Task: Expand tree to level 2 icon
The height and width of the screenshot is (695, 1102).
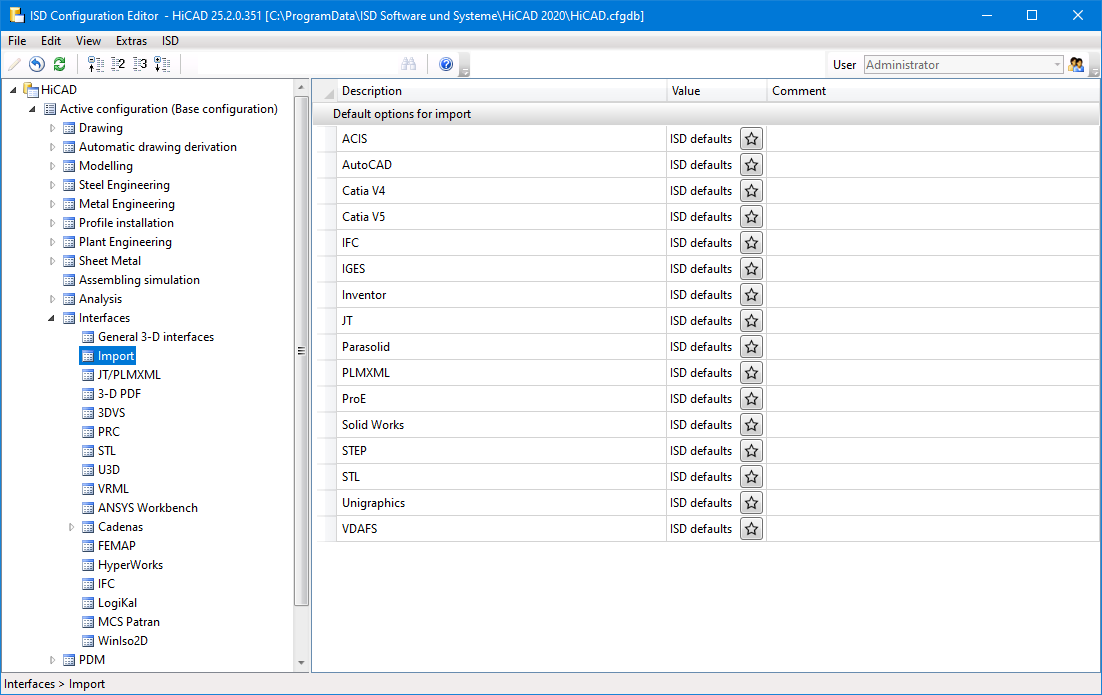Action: pos(118,64)
